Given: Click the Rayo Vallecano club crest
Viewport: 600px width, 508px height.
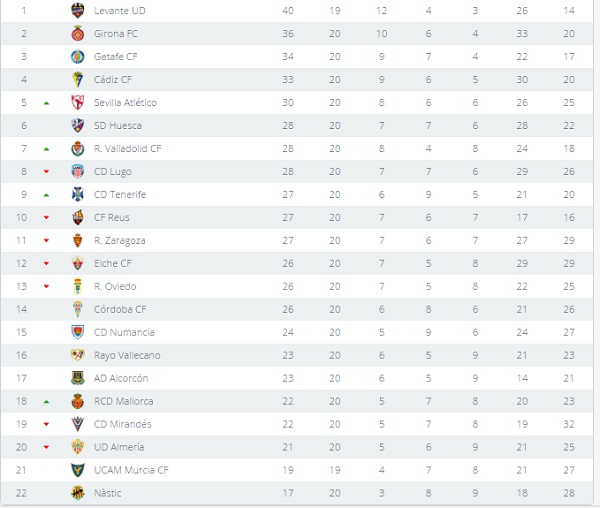Looking at the screenshot, I should click(x=78, y=355).
